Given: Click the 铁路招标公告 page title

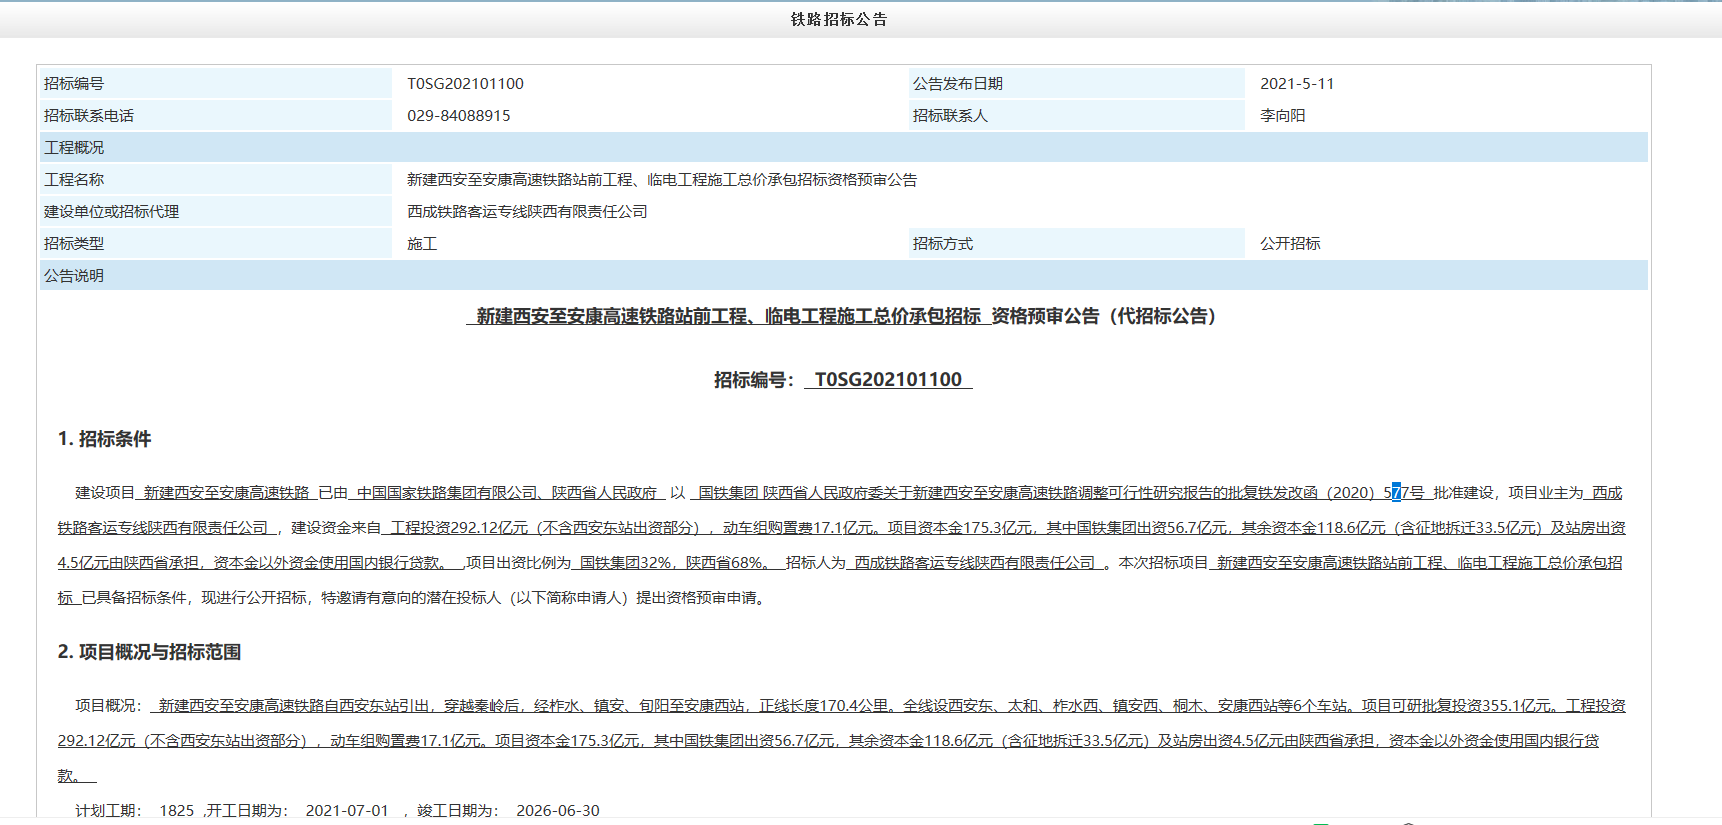Looking at the screenshot, I should 839,20.
